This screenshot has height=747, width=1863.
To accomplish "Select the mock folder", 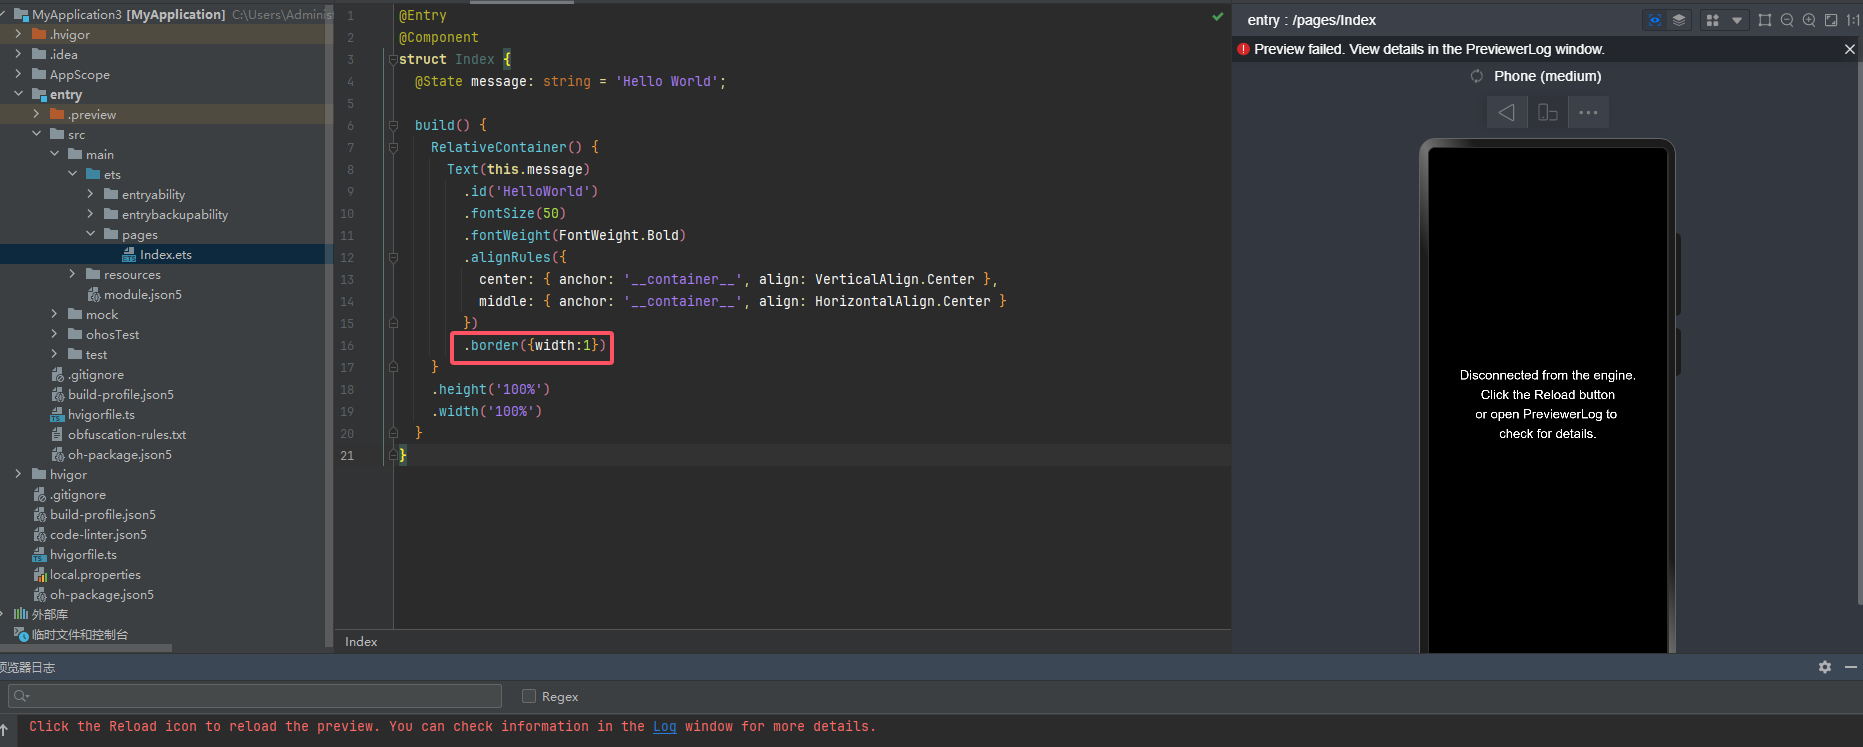I will (x=102, y=315).
